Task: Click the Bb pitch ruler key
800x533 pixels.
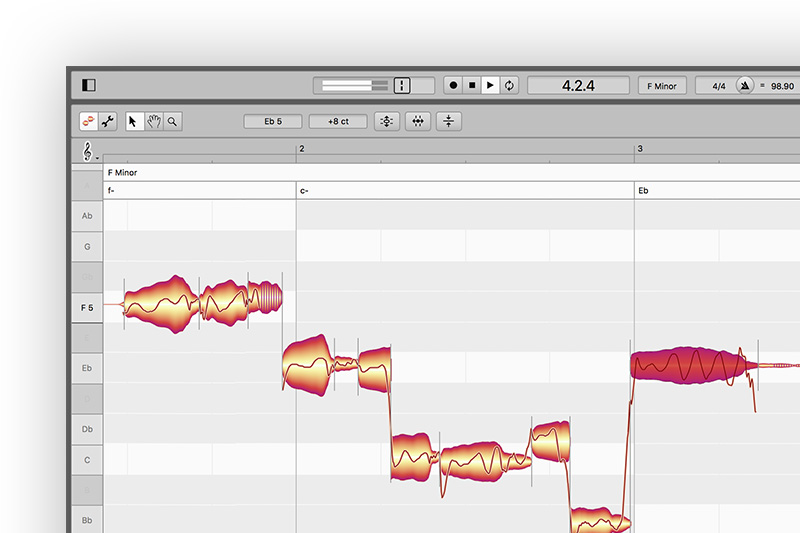Action: [x=87, y=520]
